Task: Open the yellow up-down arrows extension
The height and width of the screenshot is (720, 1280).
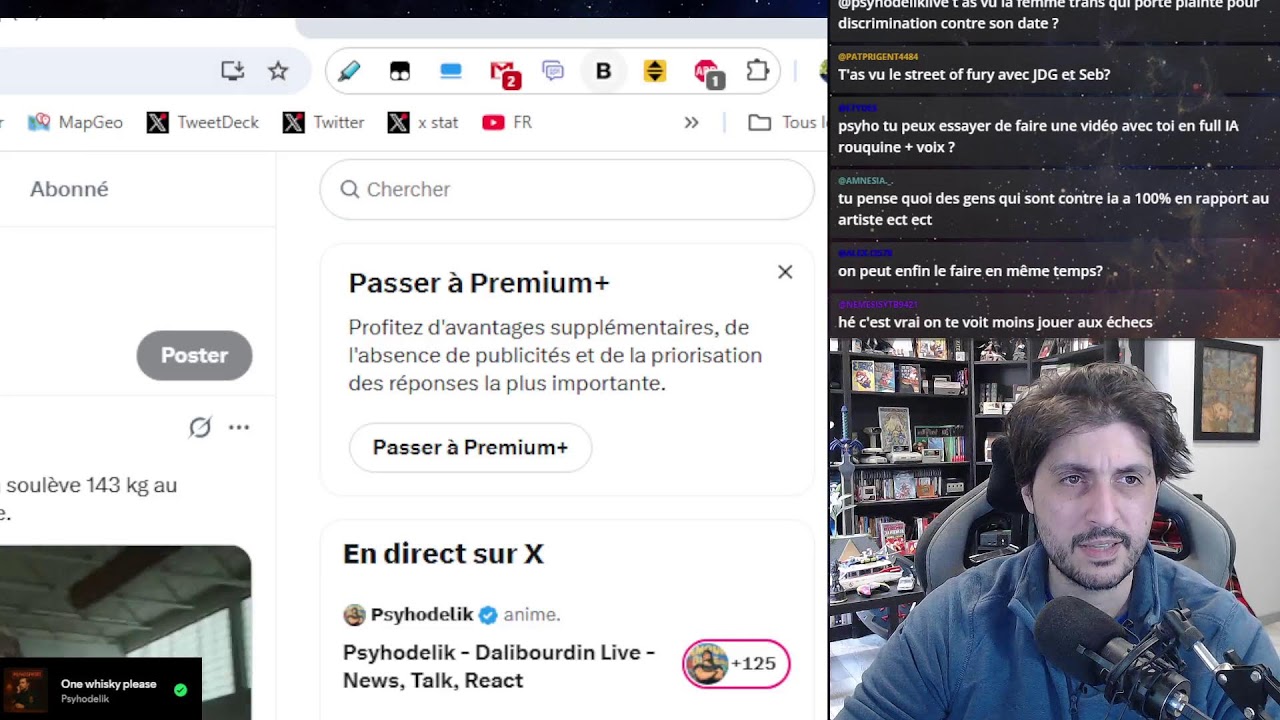Action: [655, 71]
